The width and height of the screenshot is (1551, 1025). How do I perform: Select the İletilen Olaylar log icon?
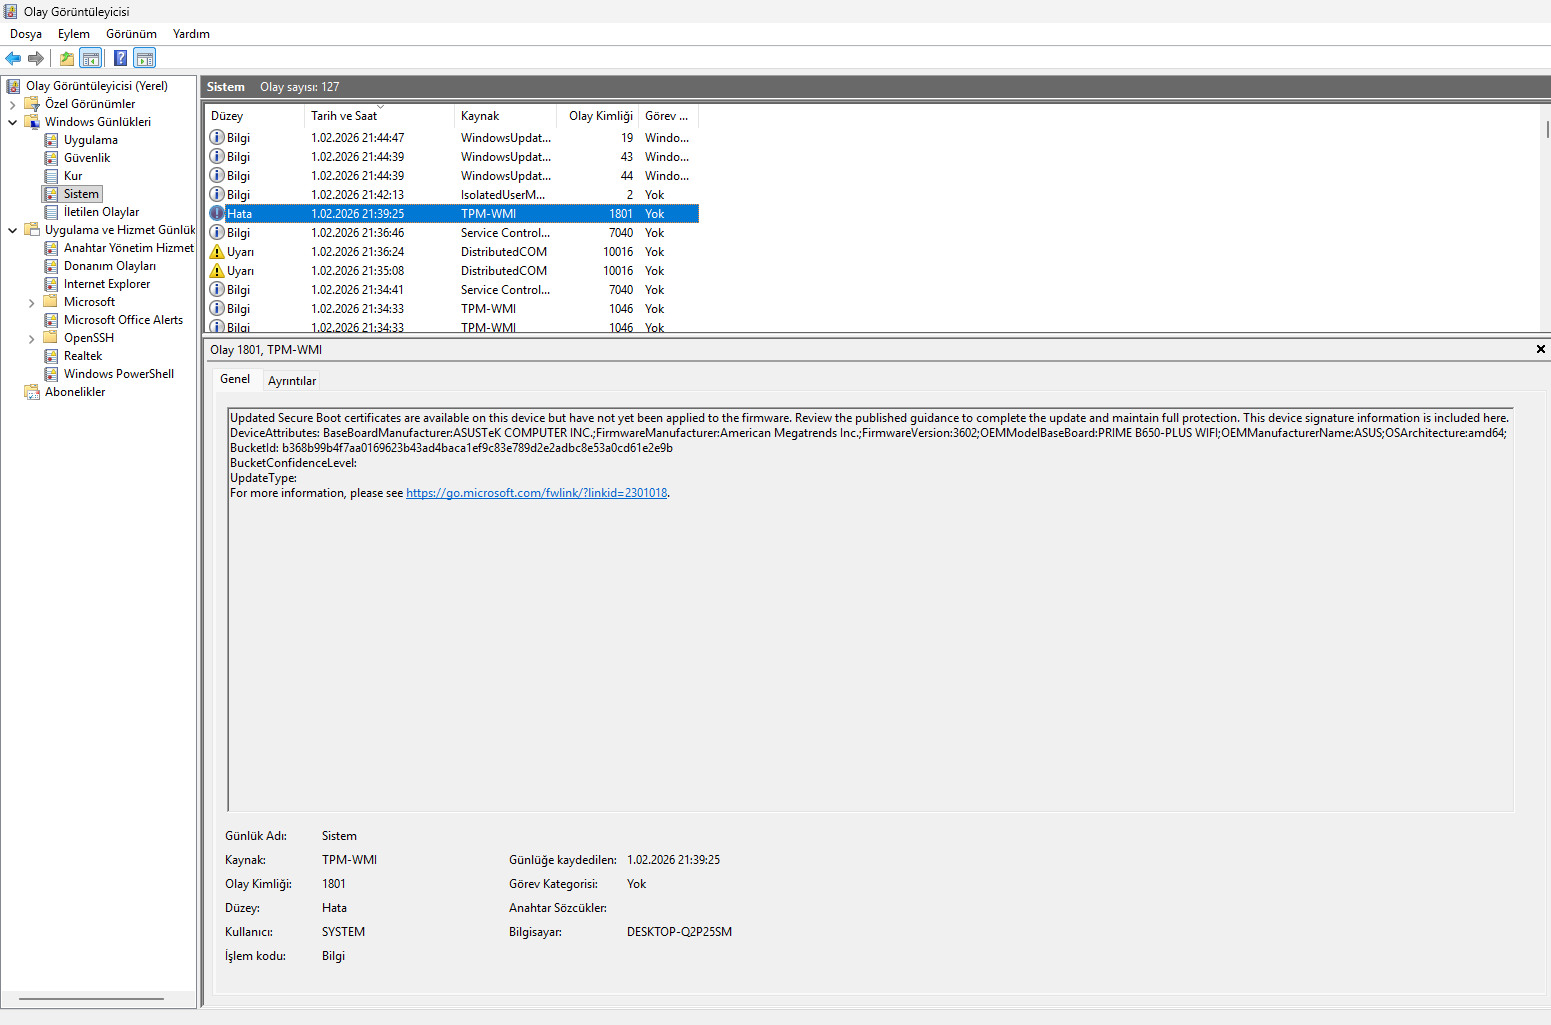pos(51,212)
